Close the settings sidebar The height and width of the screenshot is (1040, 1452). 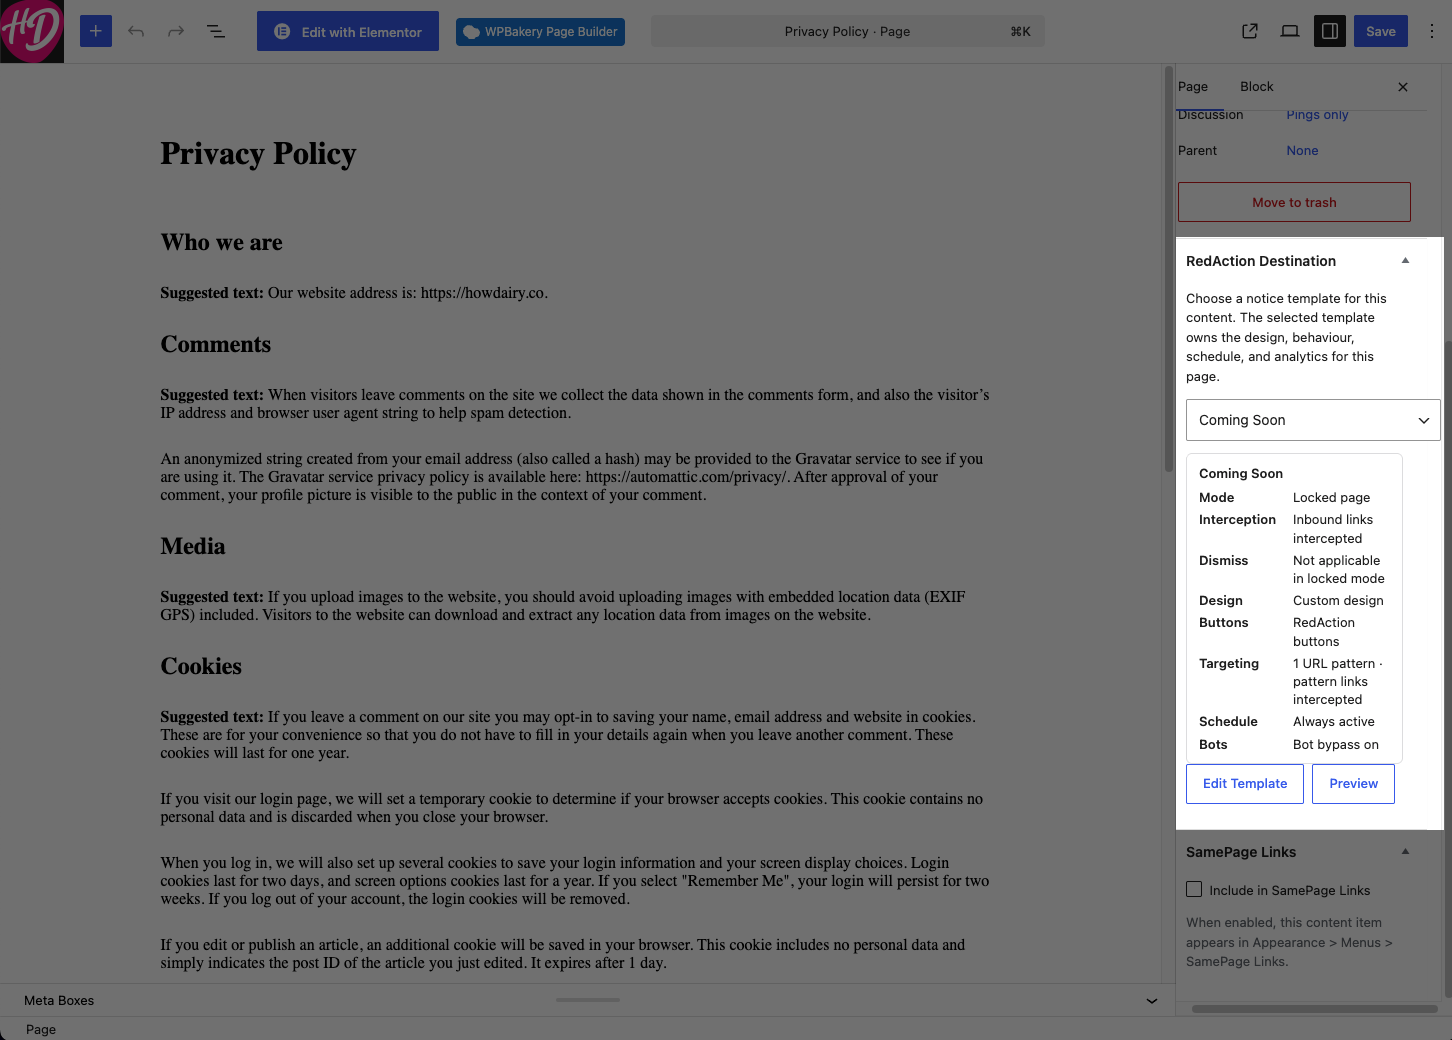tap(1403, 87)
